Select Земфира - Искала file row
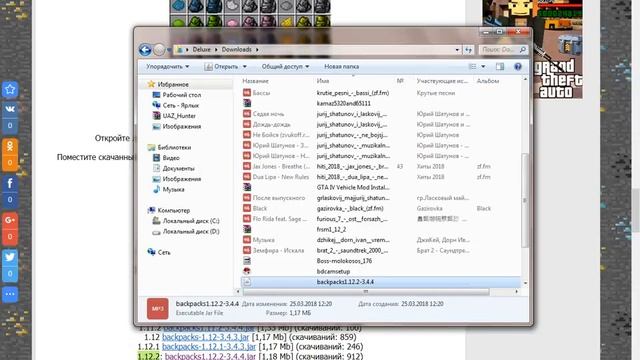 point(381,250)
